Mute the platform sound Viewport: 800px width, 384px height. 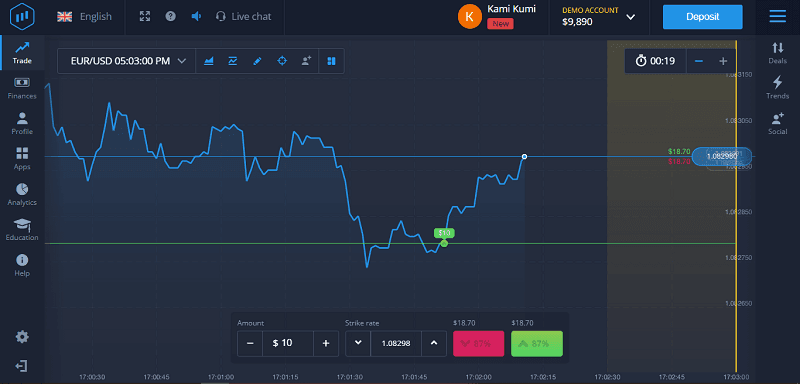196,16
